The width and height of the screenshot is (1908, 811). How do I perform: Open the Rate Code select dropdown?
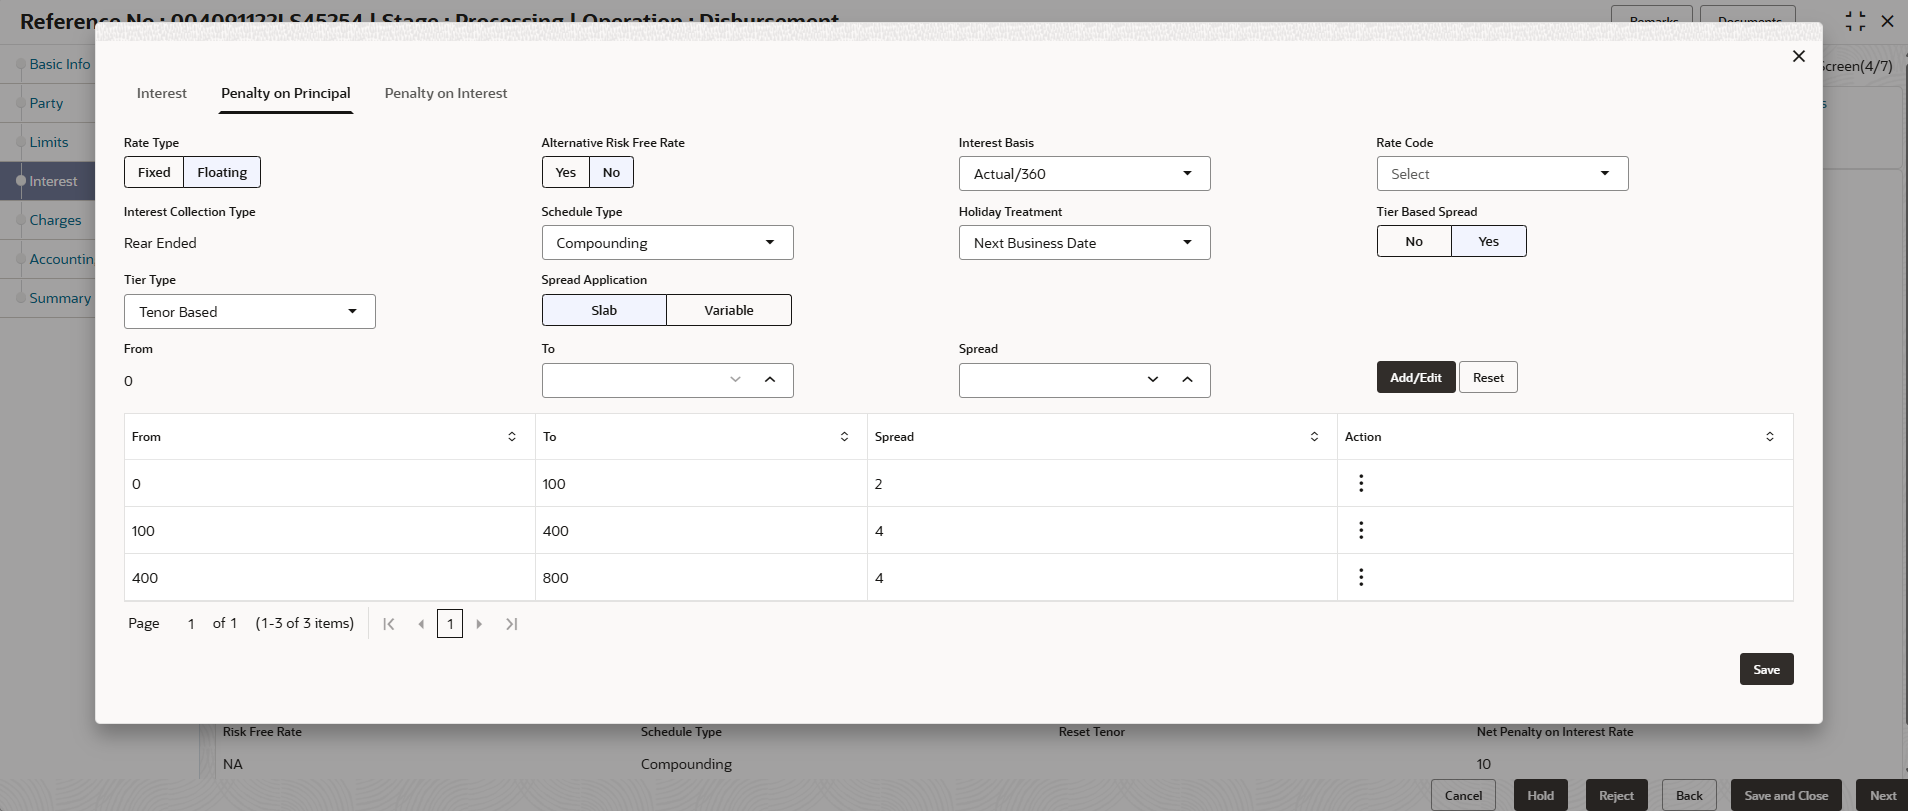tap(1502, 174)
